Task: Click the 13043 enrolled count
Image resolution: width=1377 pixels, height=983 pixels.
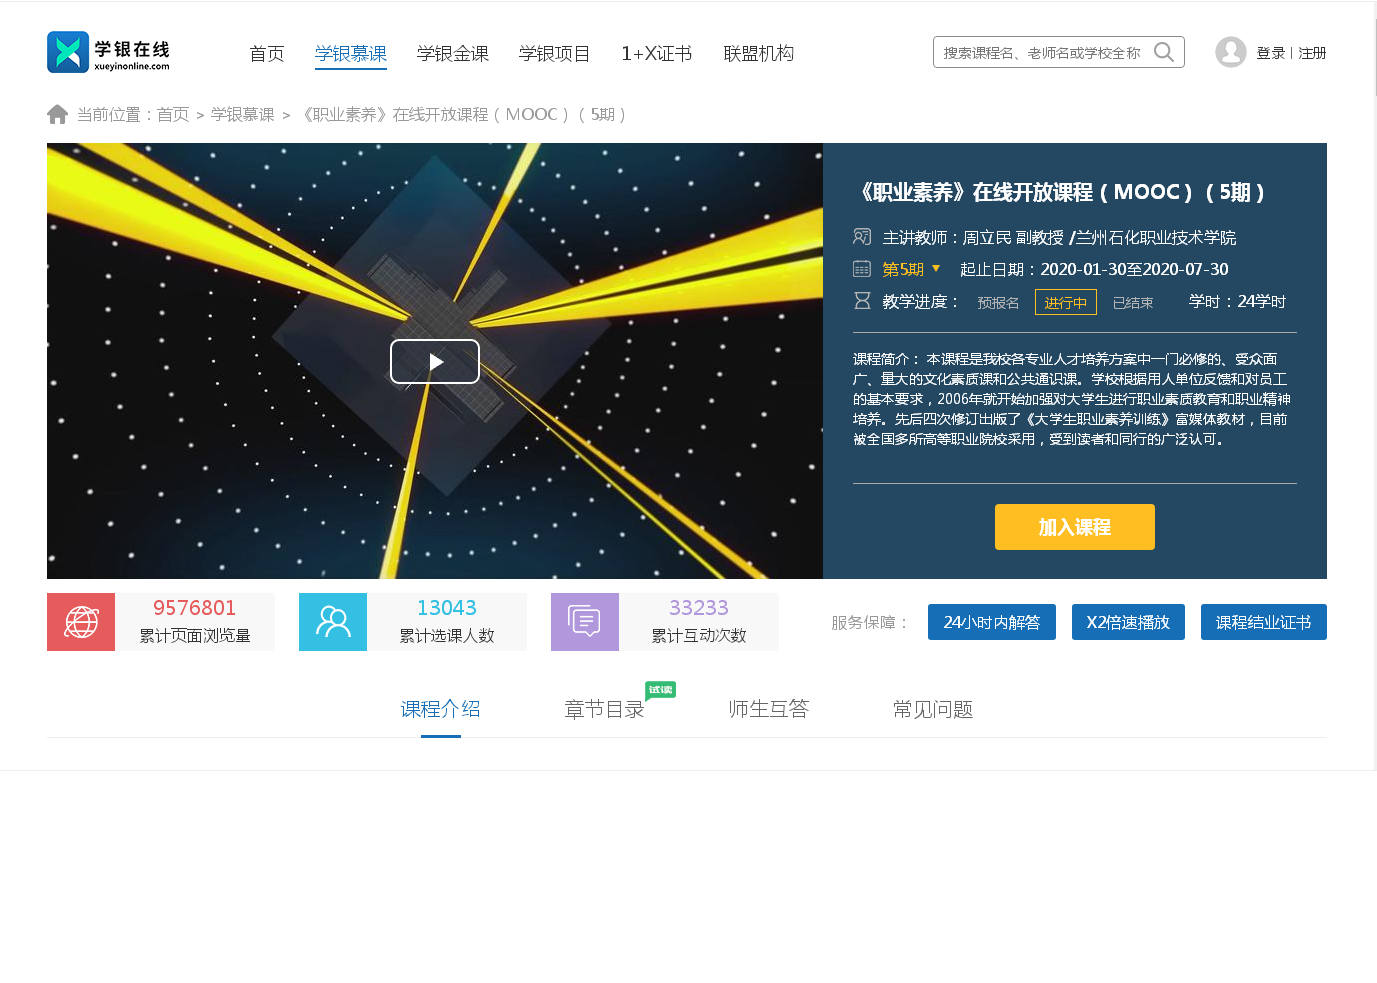Action: [x=447, y=608]
